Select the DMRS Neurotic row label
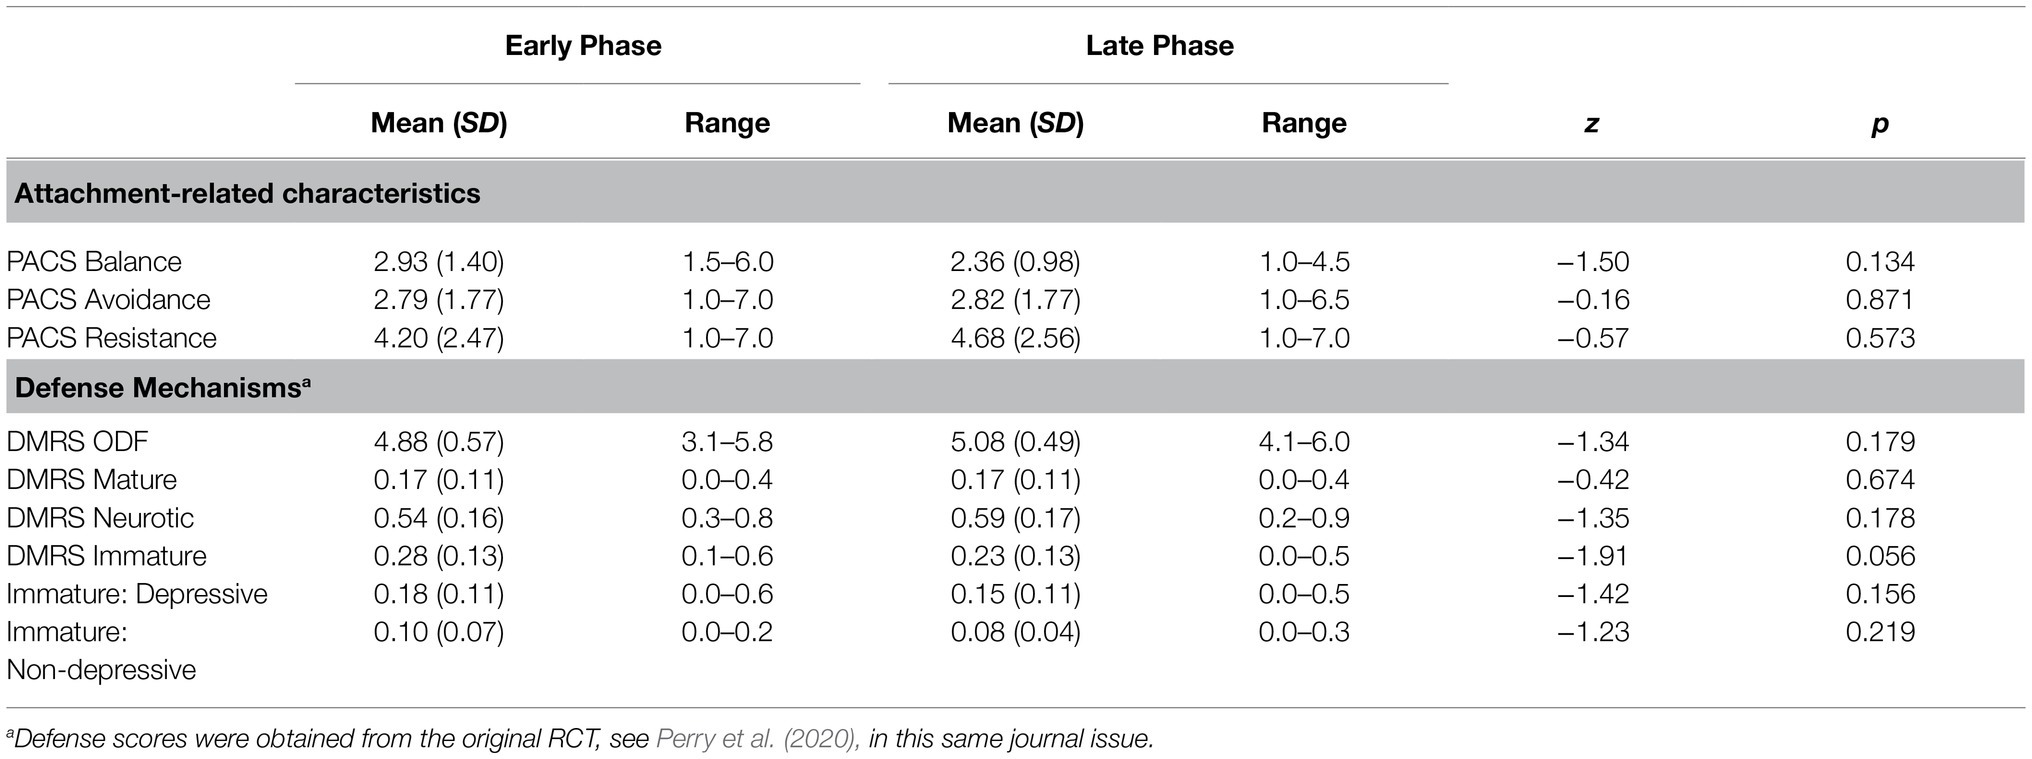The width and height of the screenshot is (2032, 759). (x=100, y=518)
